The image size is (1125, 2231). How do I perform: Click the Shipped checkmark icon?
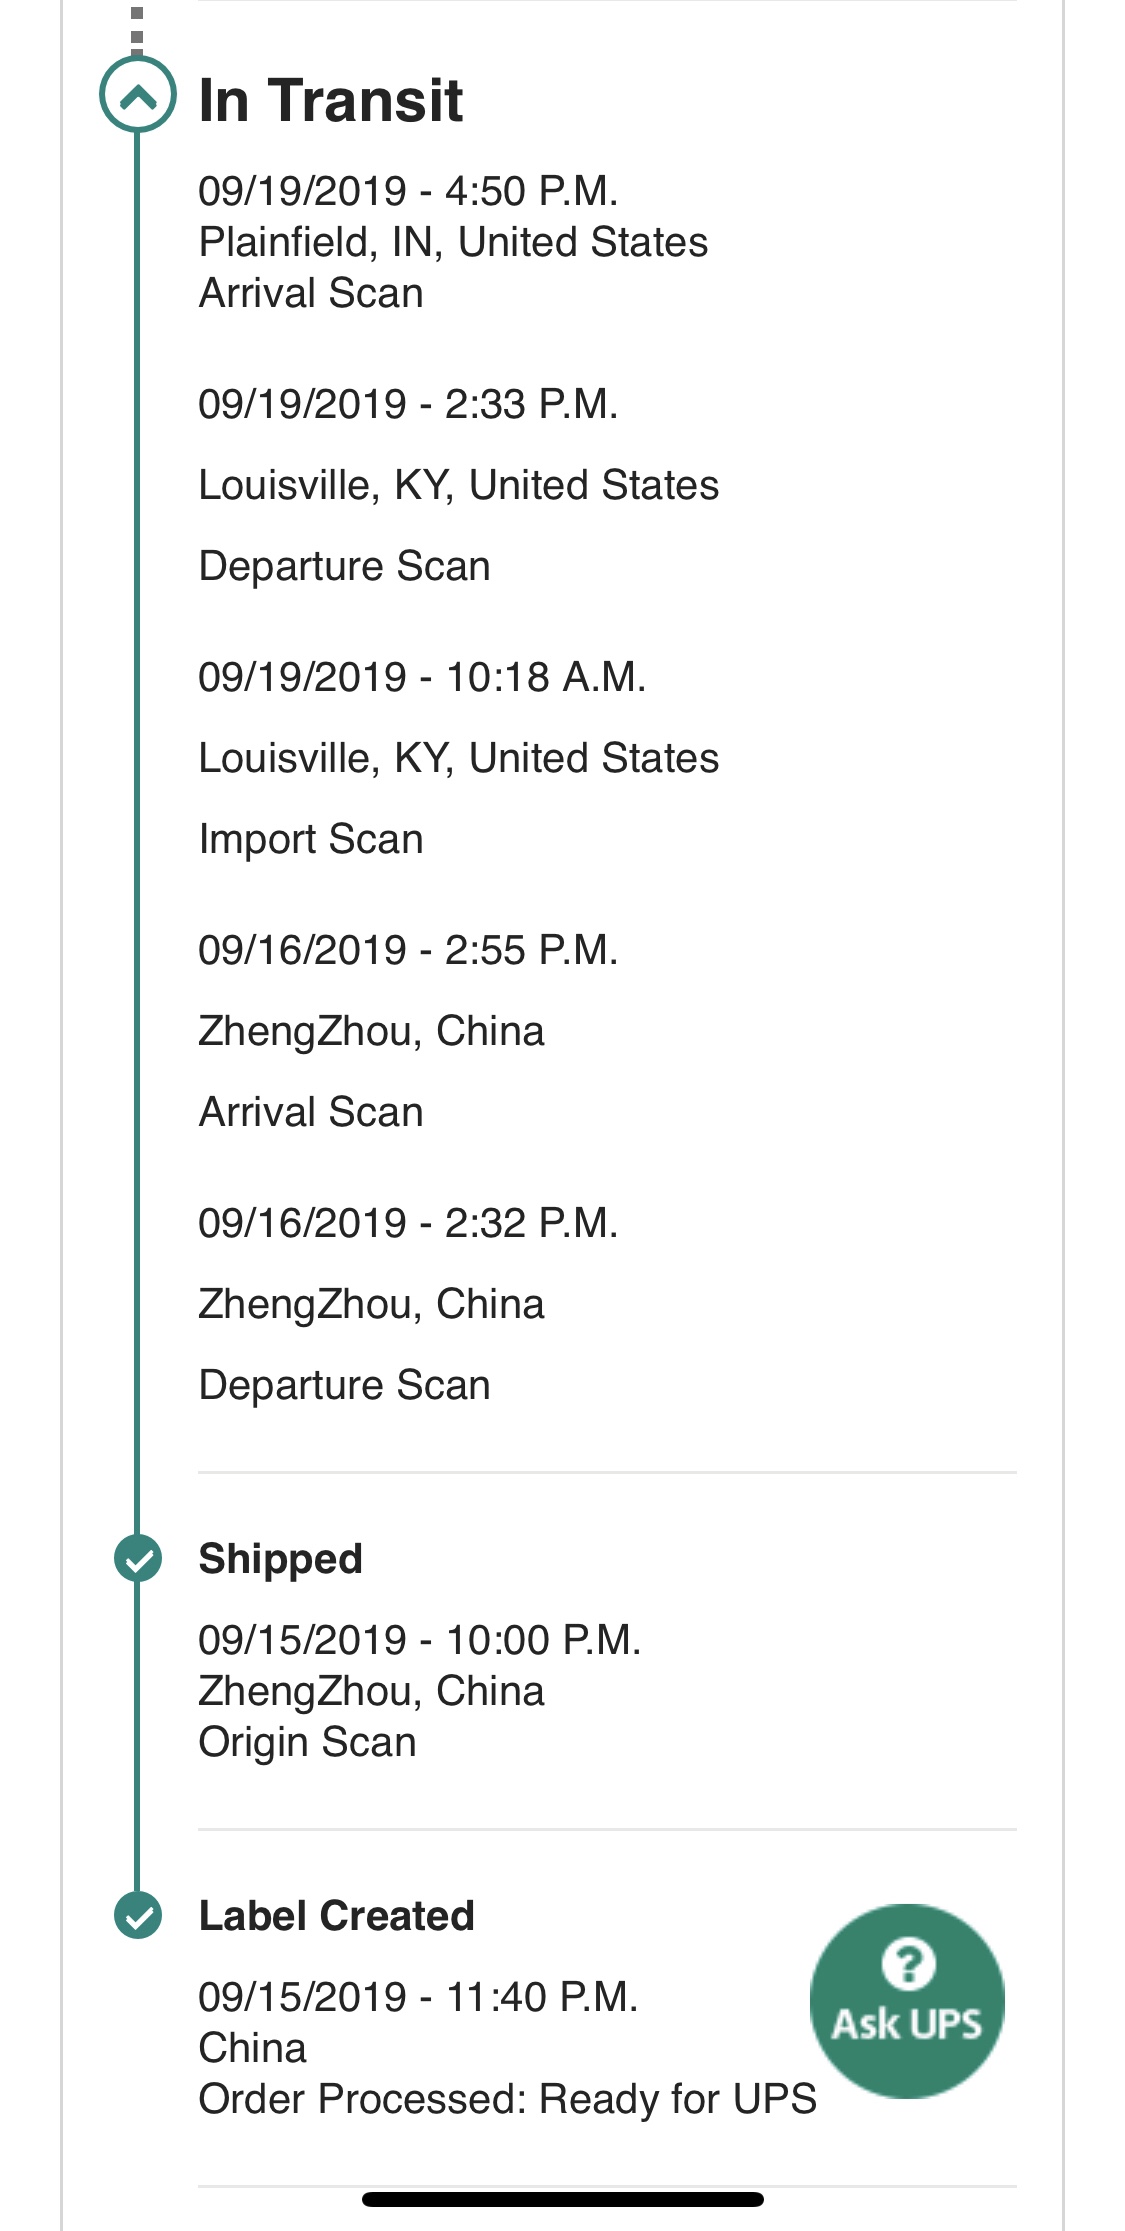coord(138,1558)
